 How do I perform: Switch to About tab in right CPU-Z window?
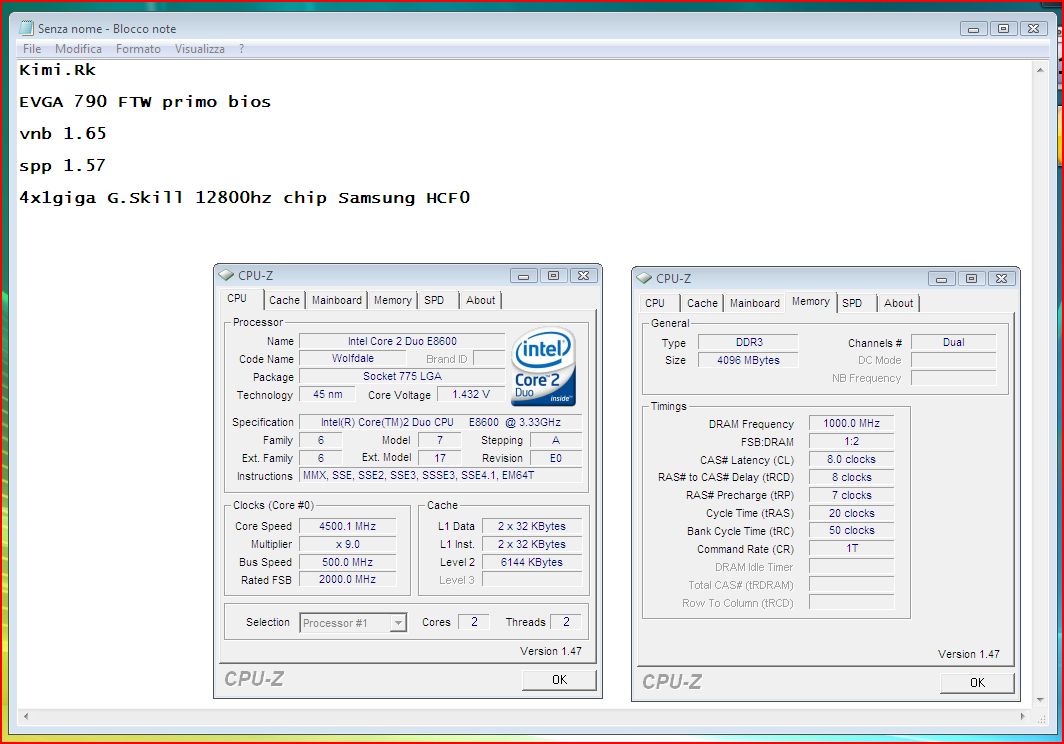(x=898, y=303)
